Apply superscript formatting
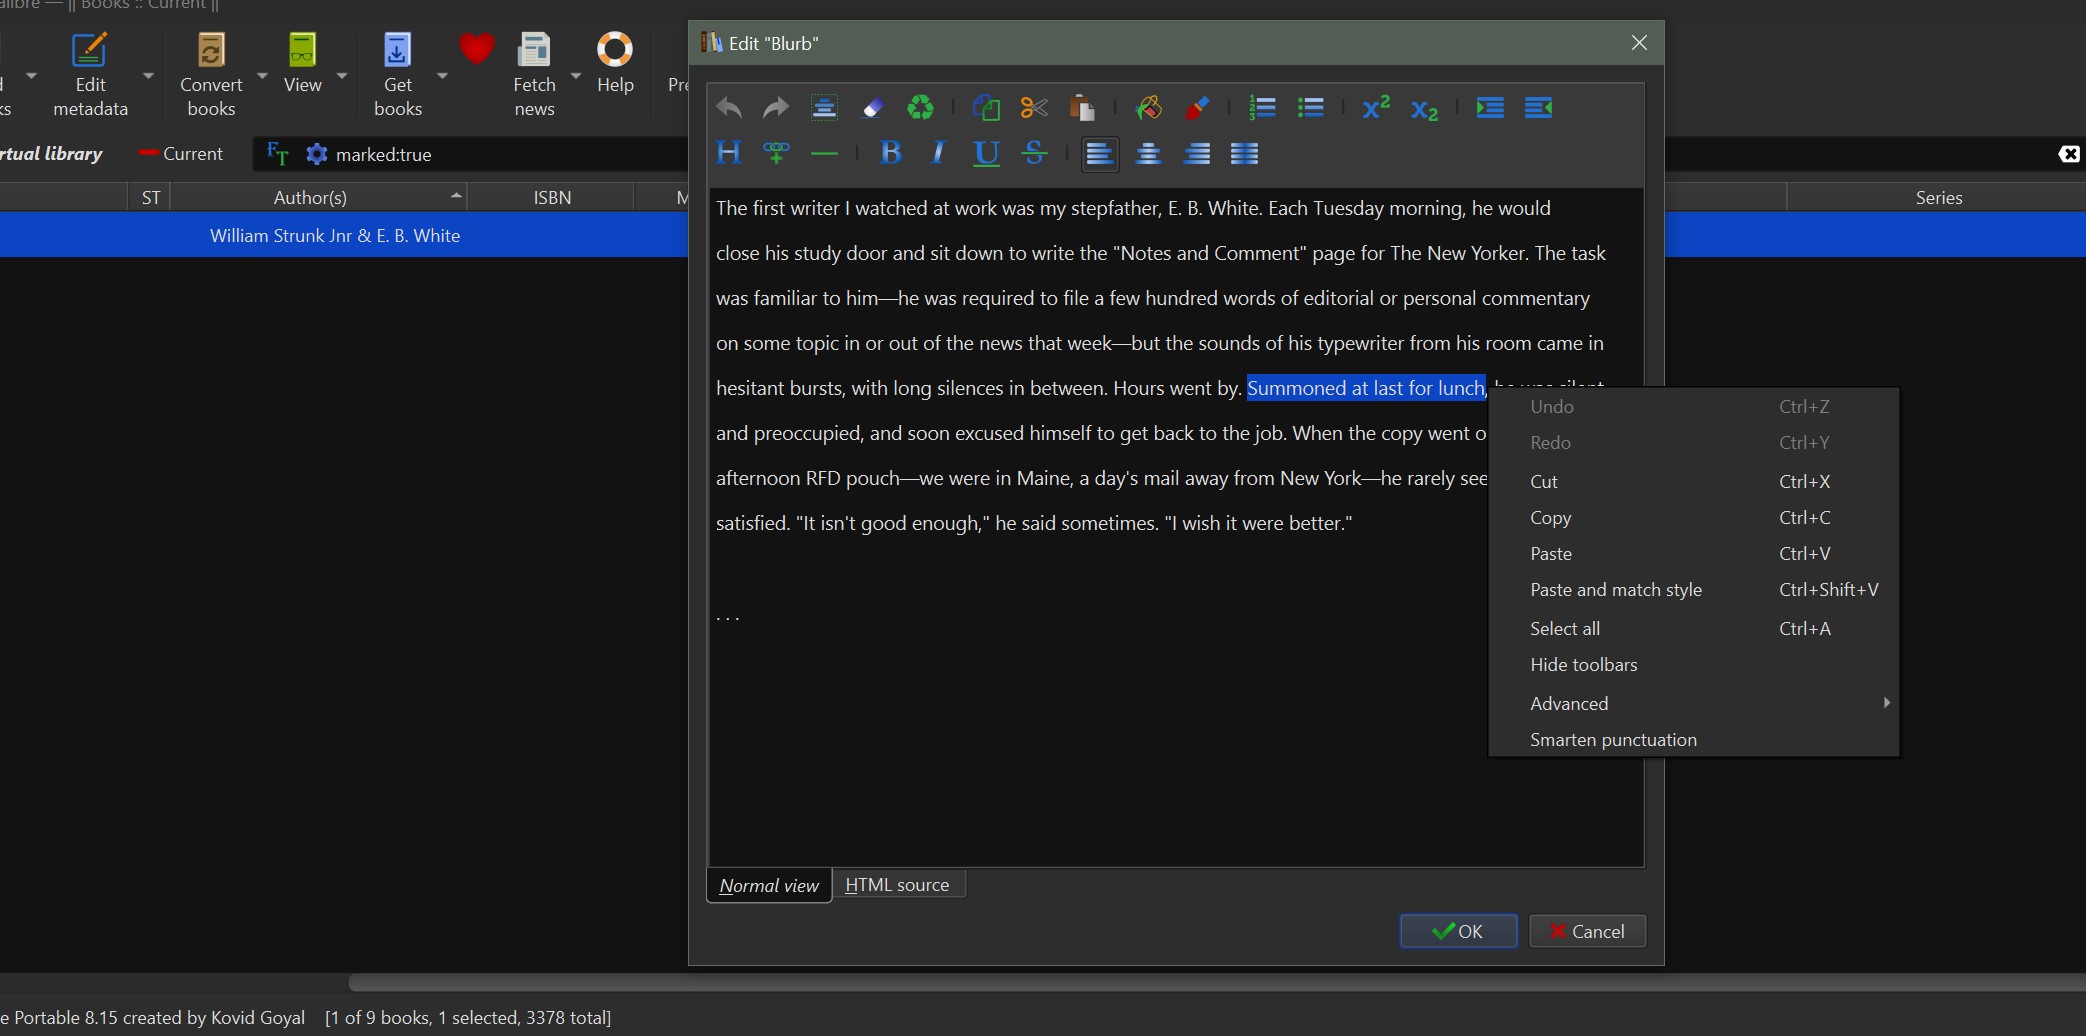Viewport: 2086px width, 1036px height. click(1377, 108)
